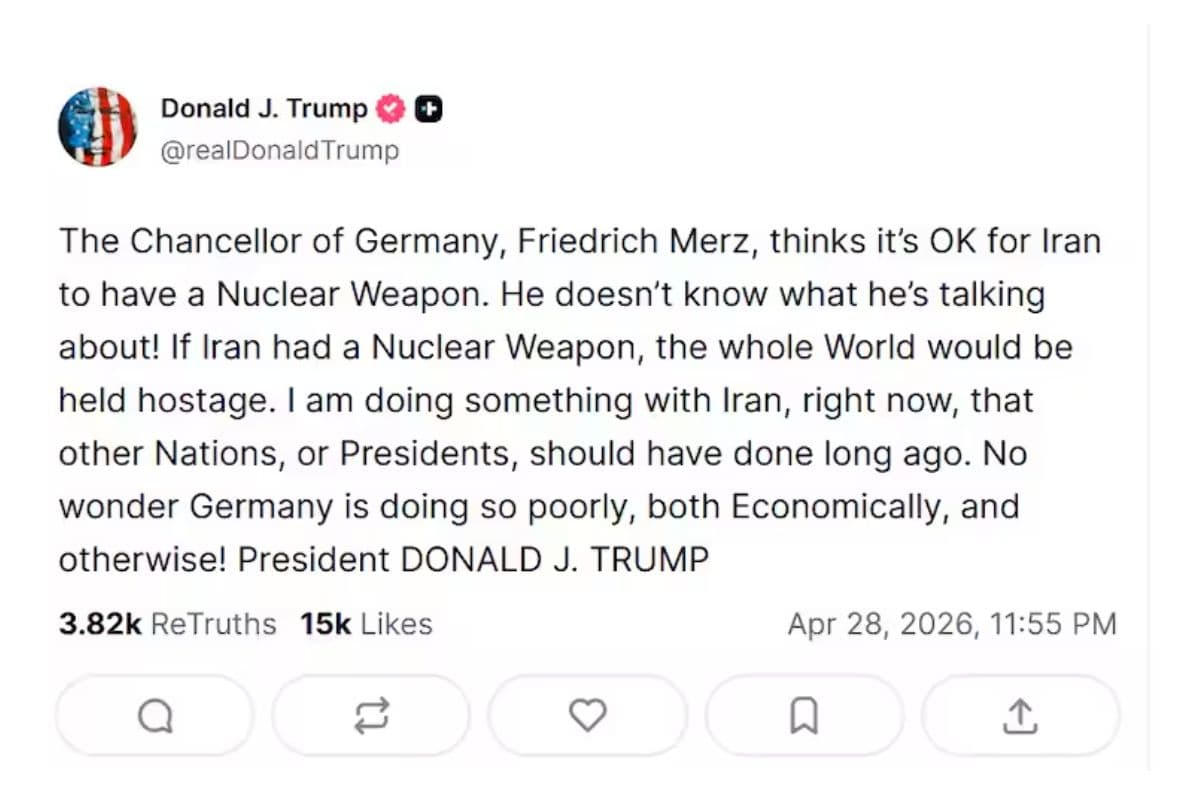Click the pink verified checkmark badge
1200x800 pixels.
391,109
